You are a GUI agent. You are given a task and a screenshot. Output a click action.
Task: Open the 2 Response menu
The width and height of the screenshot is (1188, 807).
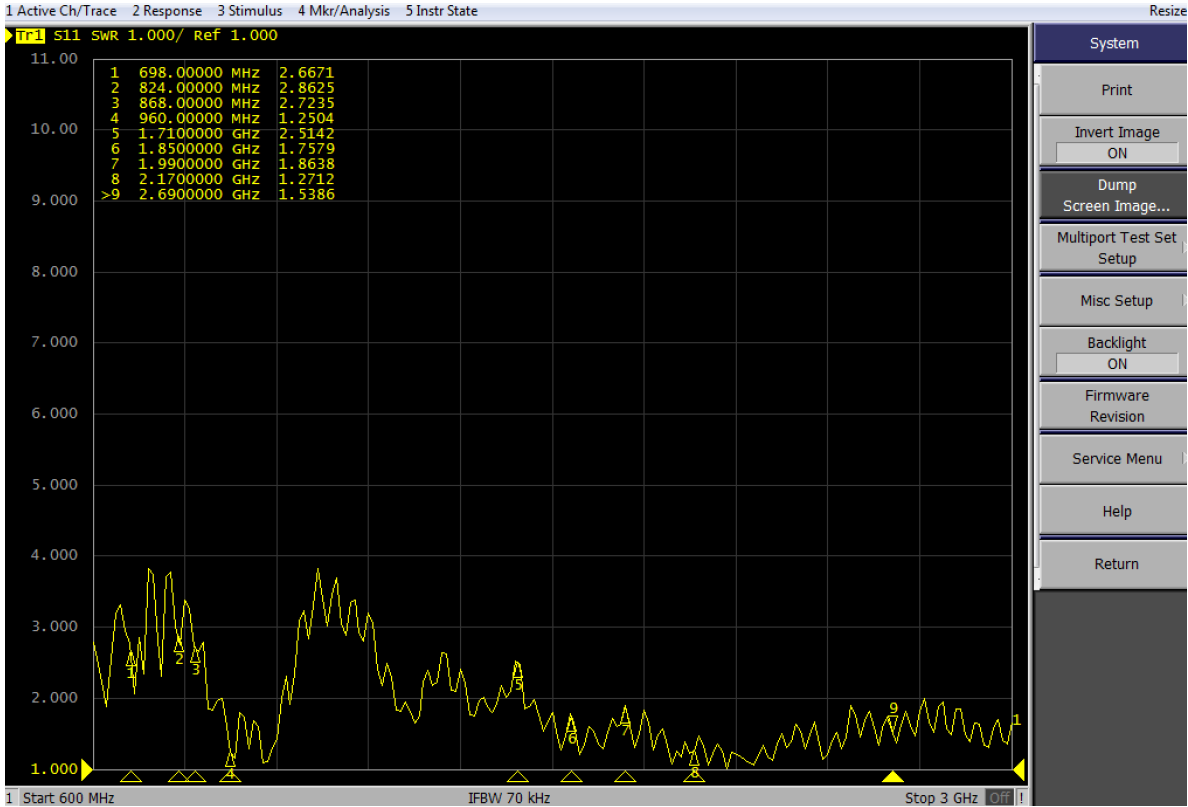(x=166, y=11)
